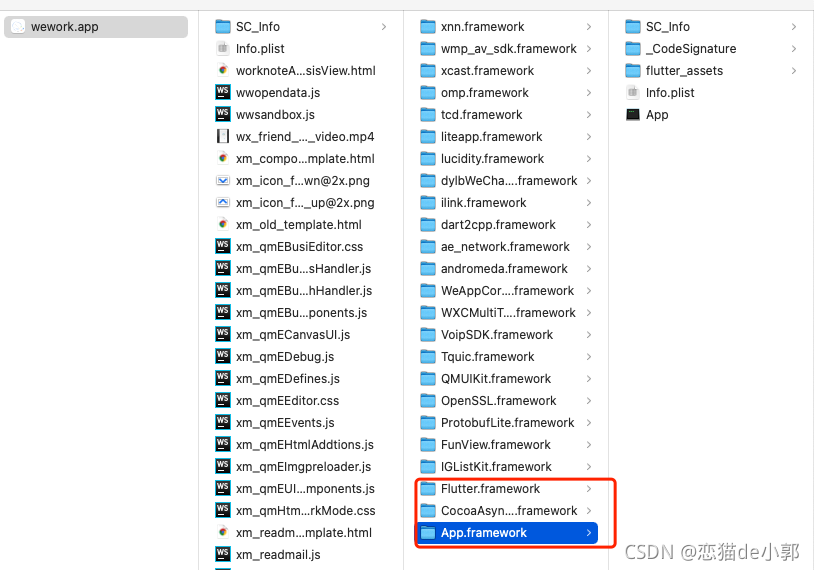
Task: Select ae_network.framework folder
Action: pos(506,247)
